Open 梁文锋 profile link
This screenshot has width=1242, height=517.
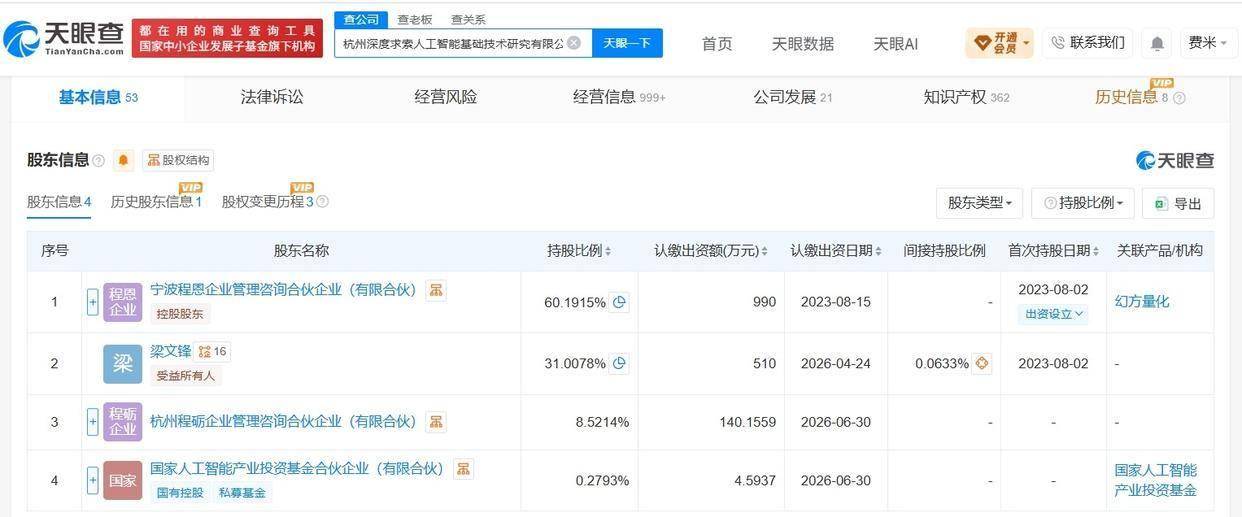(170, 352)
